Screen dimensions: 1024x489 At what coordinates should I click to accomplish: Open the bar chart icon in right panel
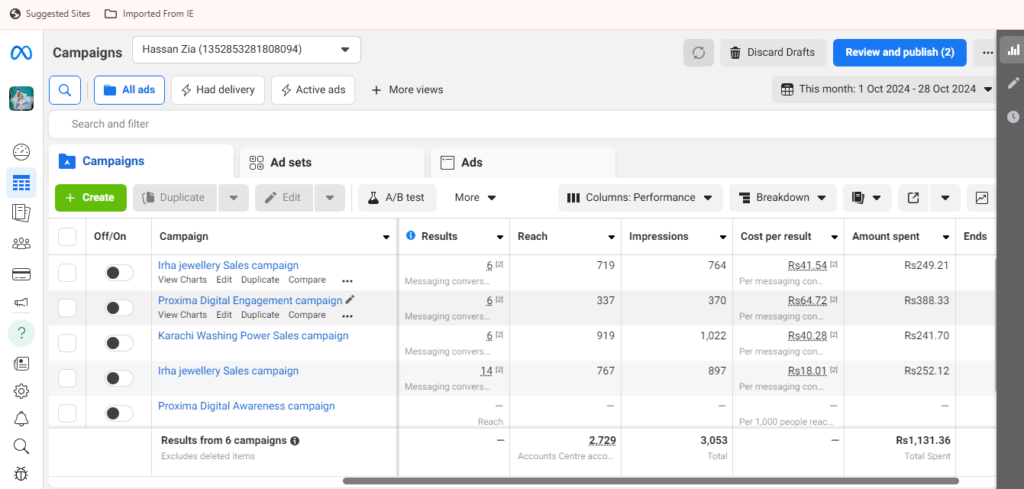click(x=1013, y=49)
